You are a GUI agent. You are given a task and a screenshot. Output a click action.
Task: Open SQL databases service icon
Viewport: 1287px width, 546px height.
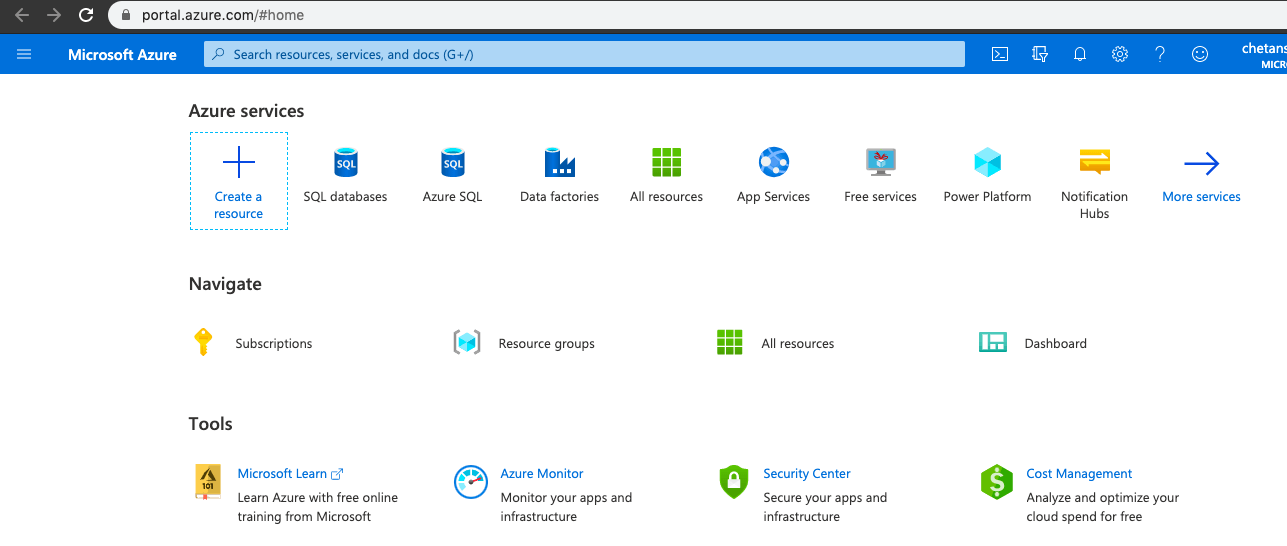point(346,162)
